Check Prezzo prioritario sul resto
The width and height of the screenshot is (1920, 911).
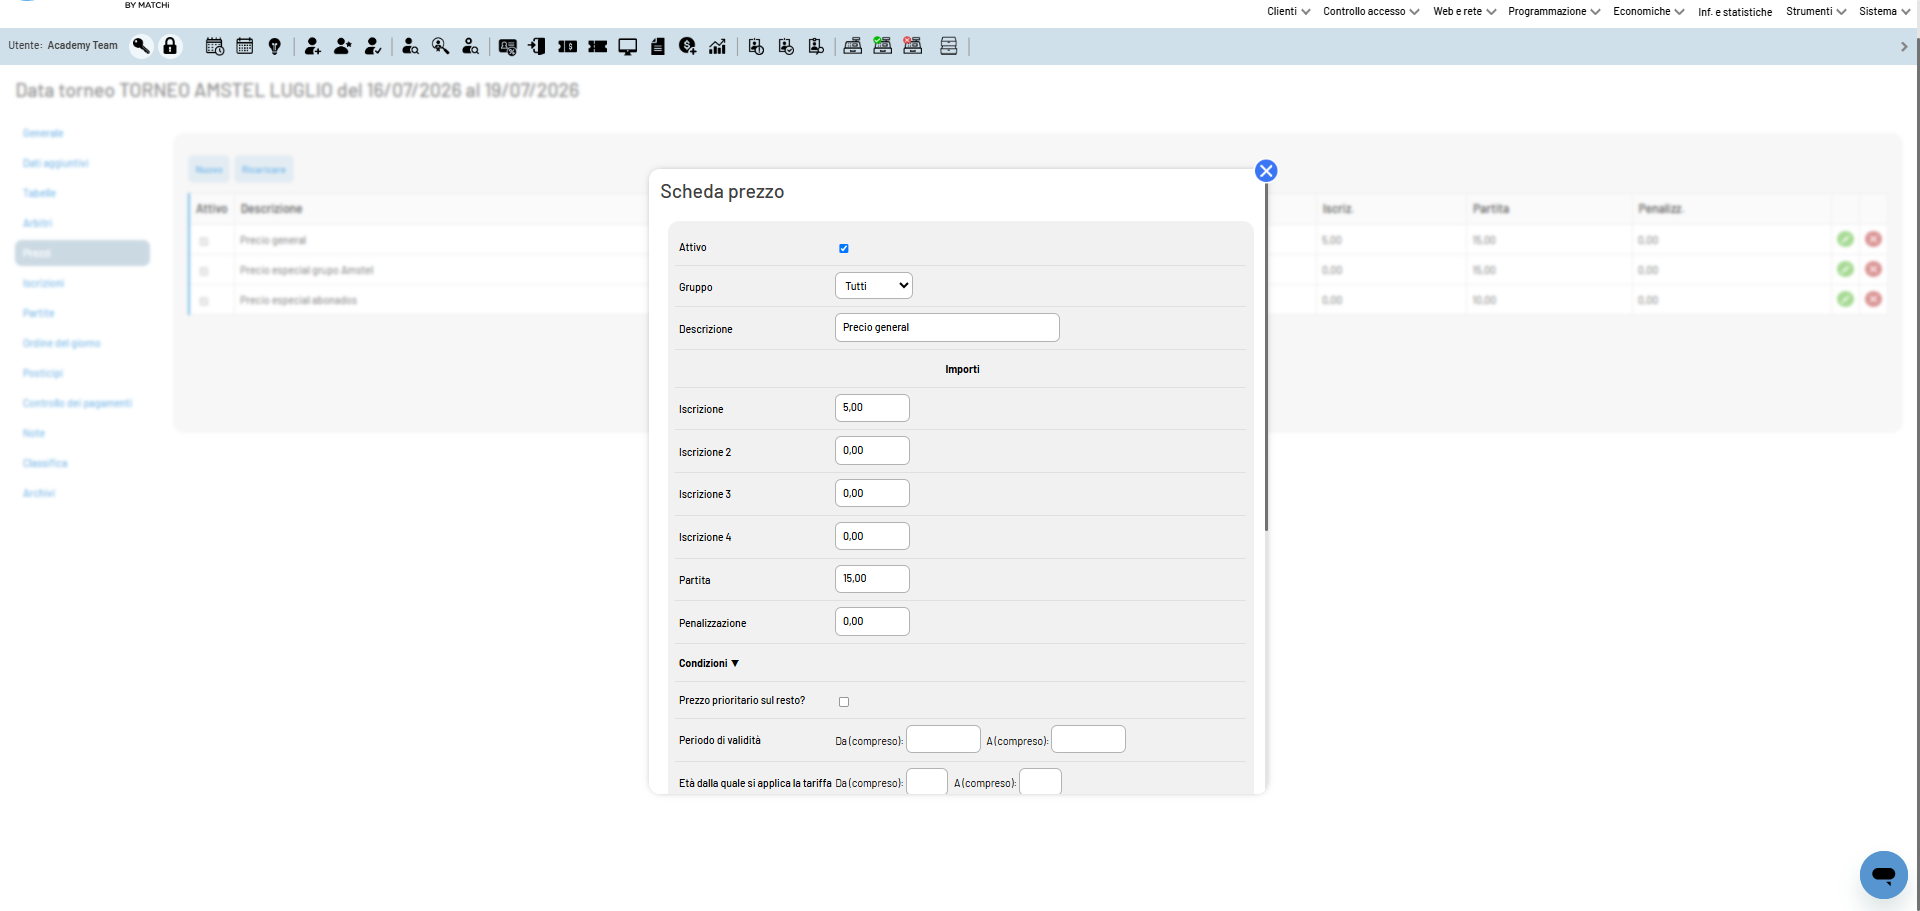click(844, 702)
